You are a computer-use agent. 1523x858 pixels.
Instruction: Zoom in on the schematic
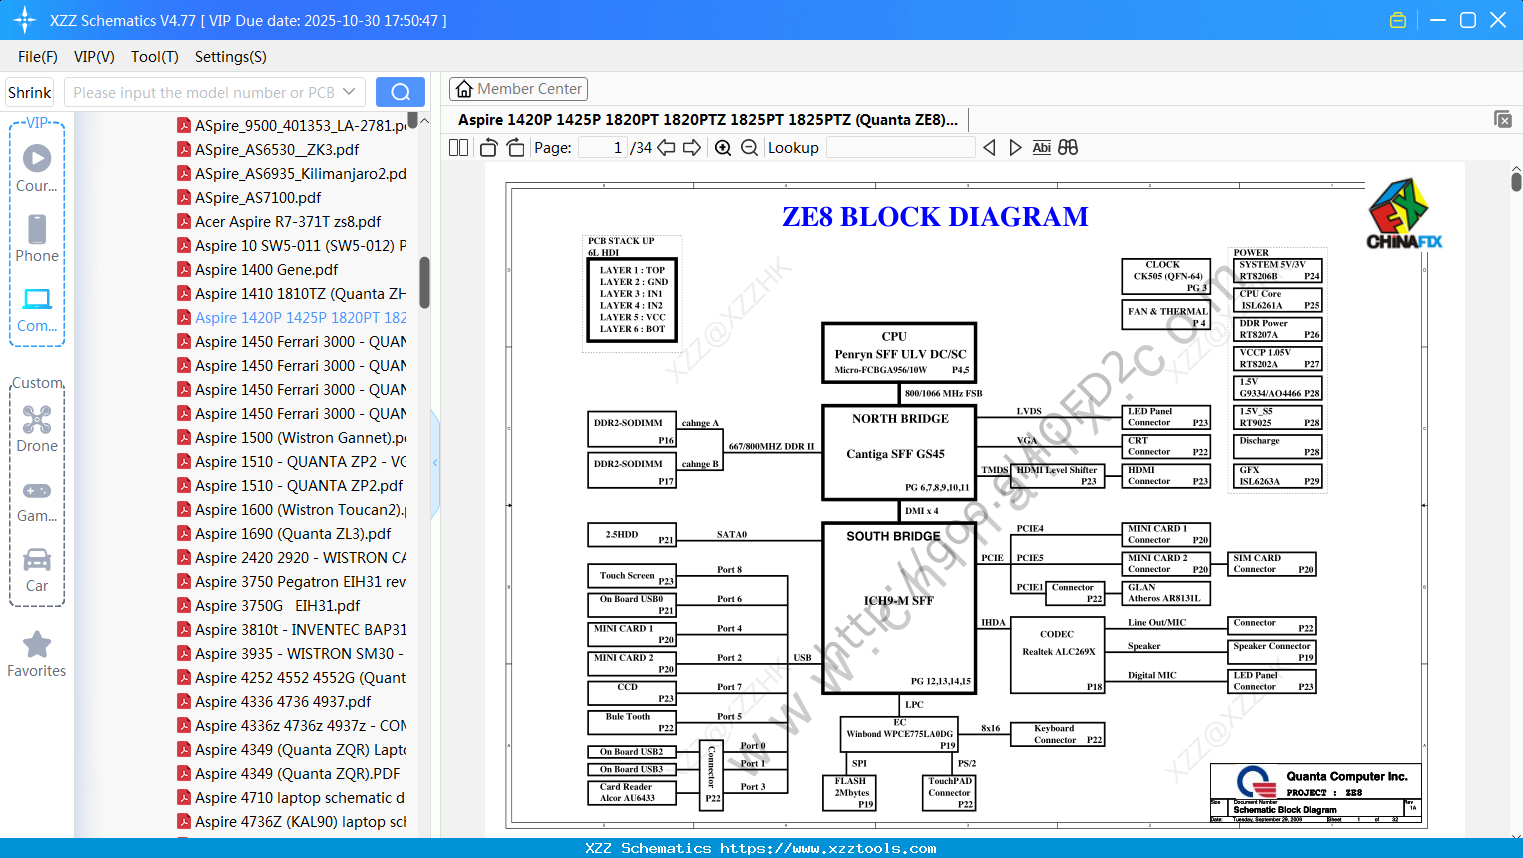[x=723, y=148]
